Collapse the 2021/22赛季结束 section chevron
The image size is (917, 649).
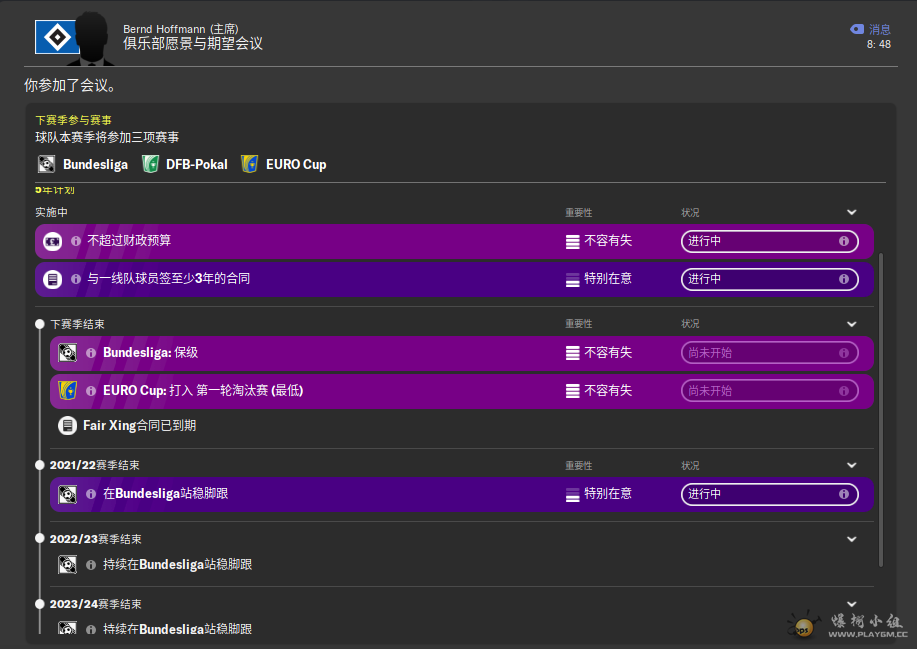point(852,465)
